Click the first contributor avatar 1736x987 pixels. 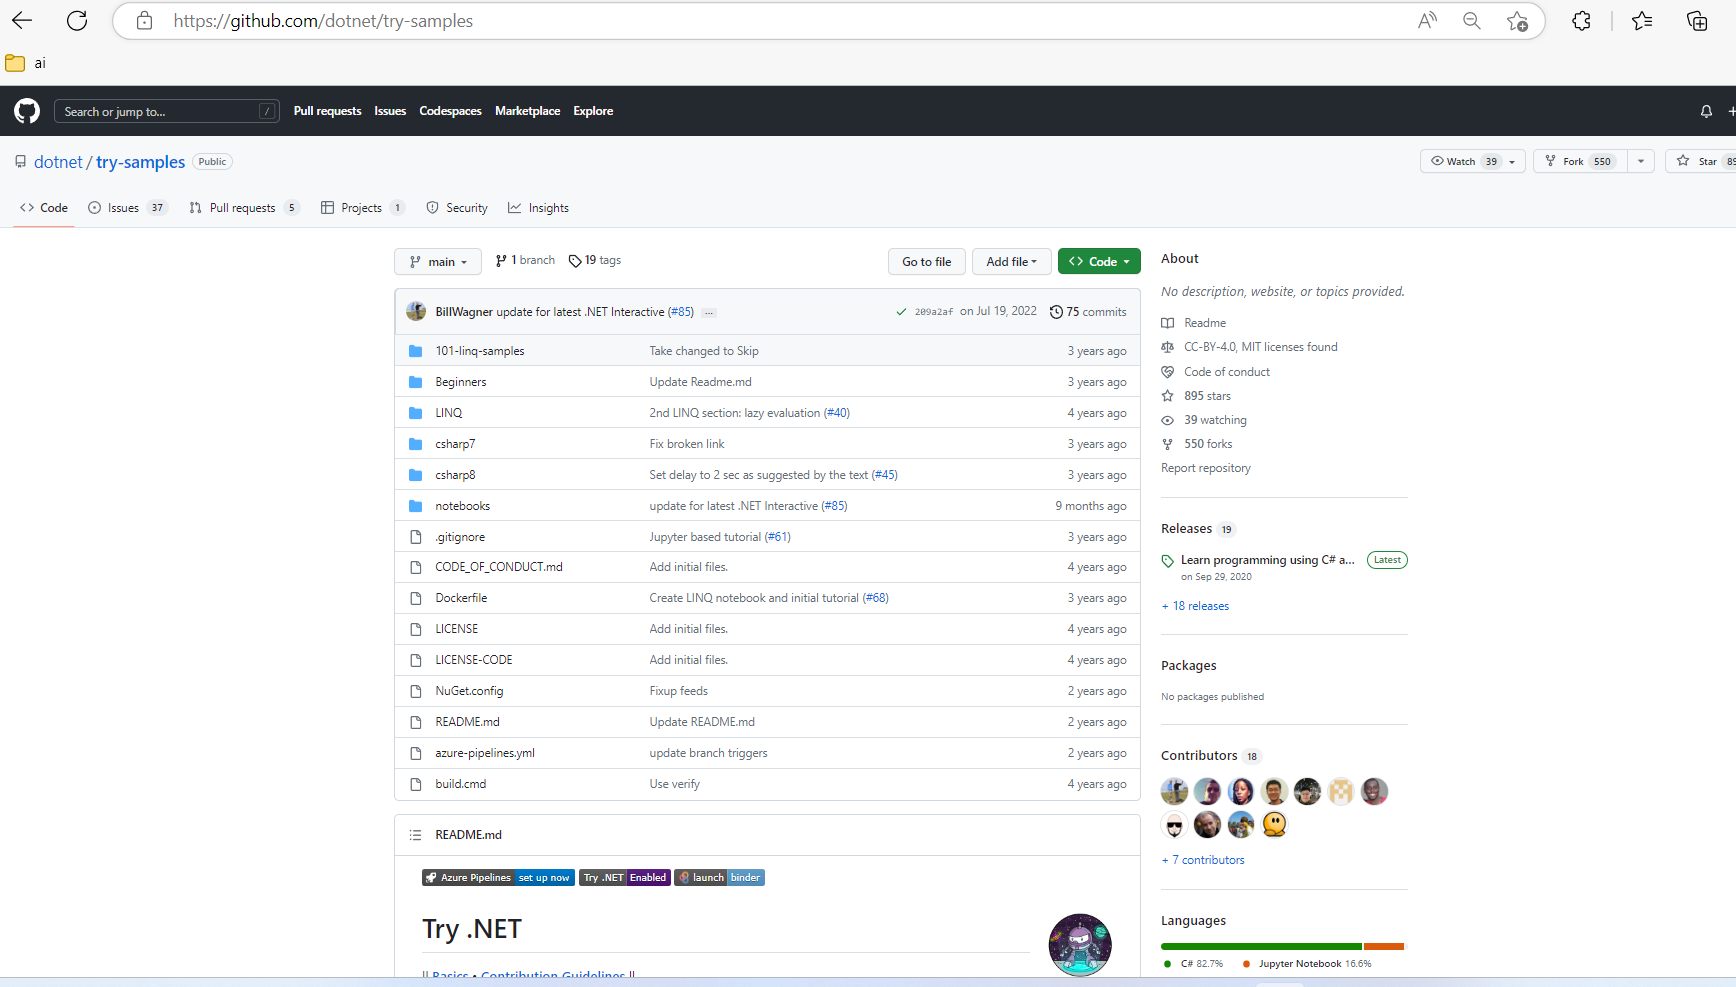(x=1174, y=792)
